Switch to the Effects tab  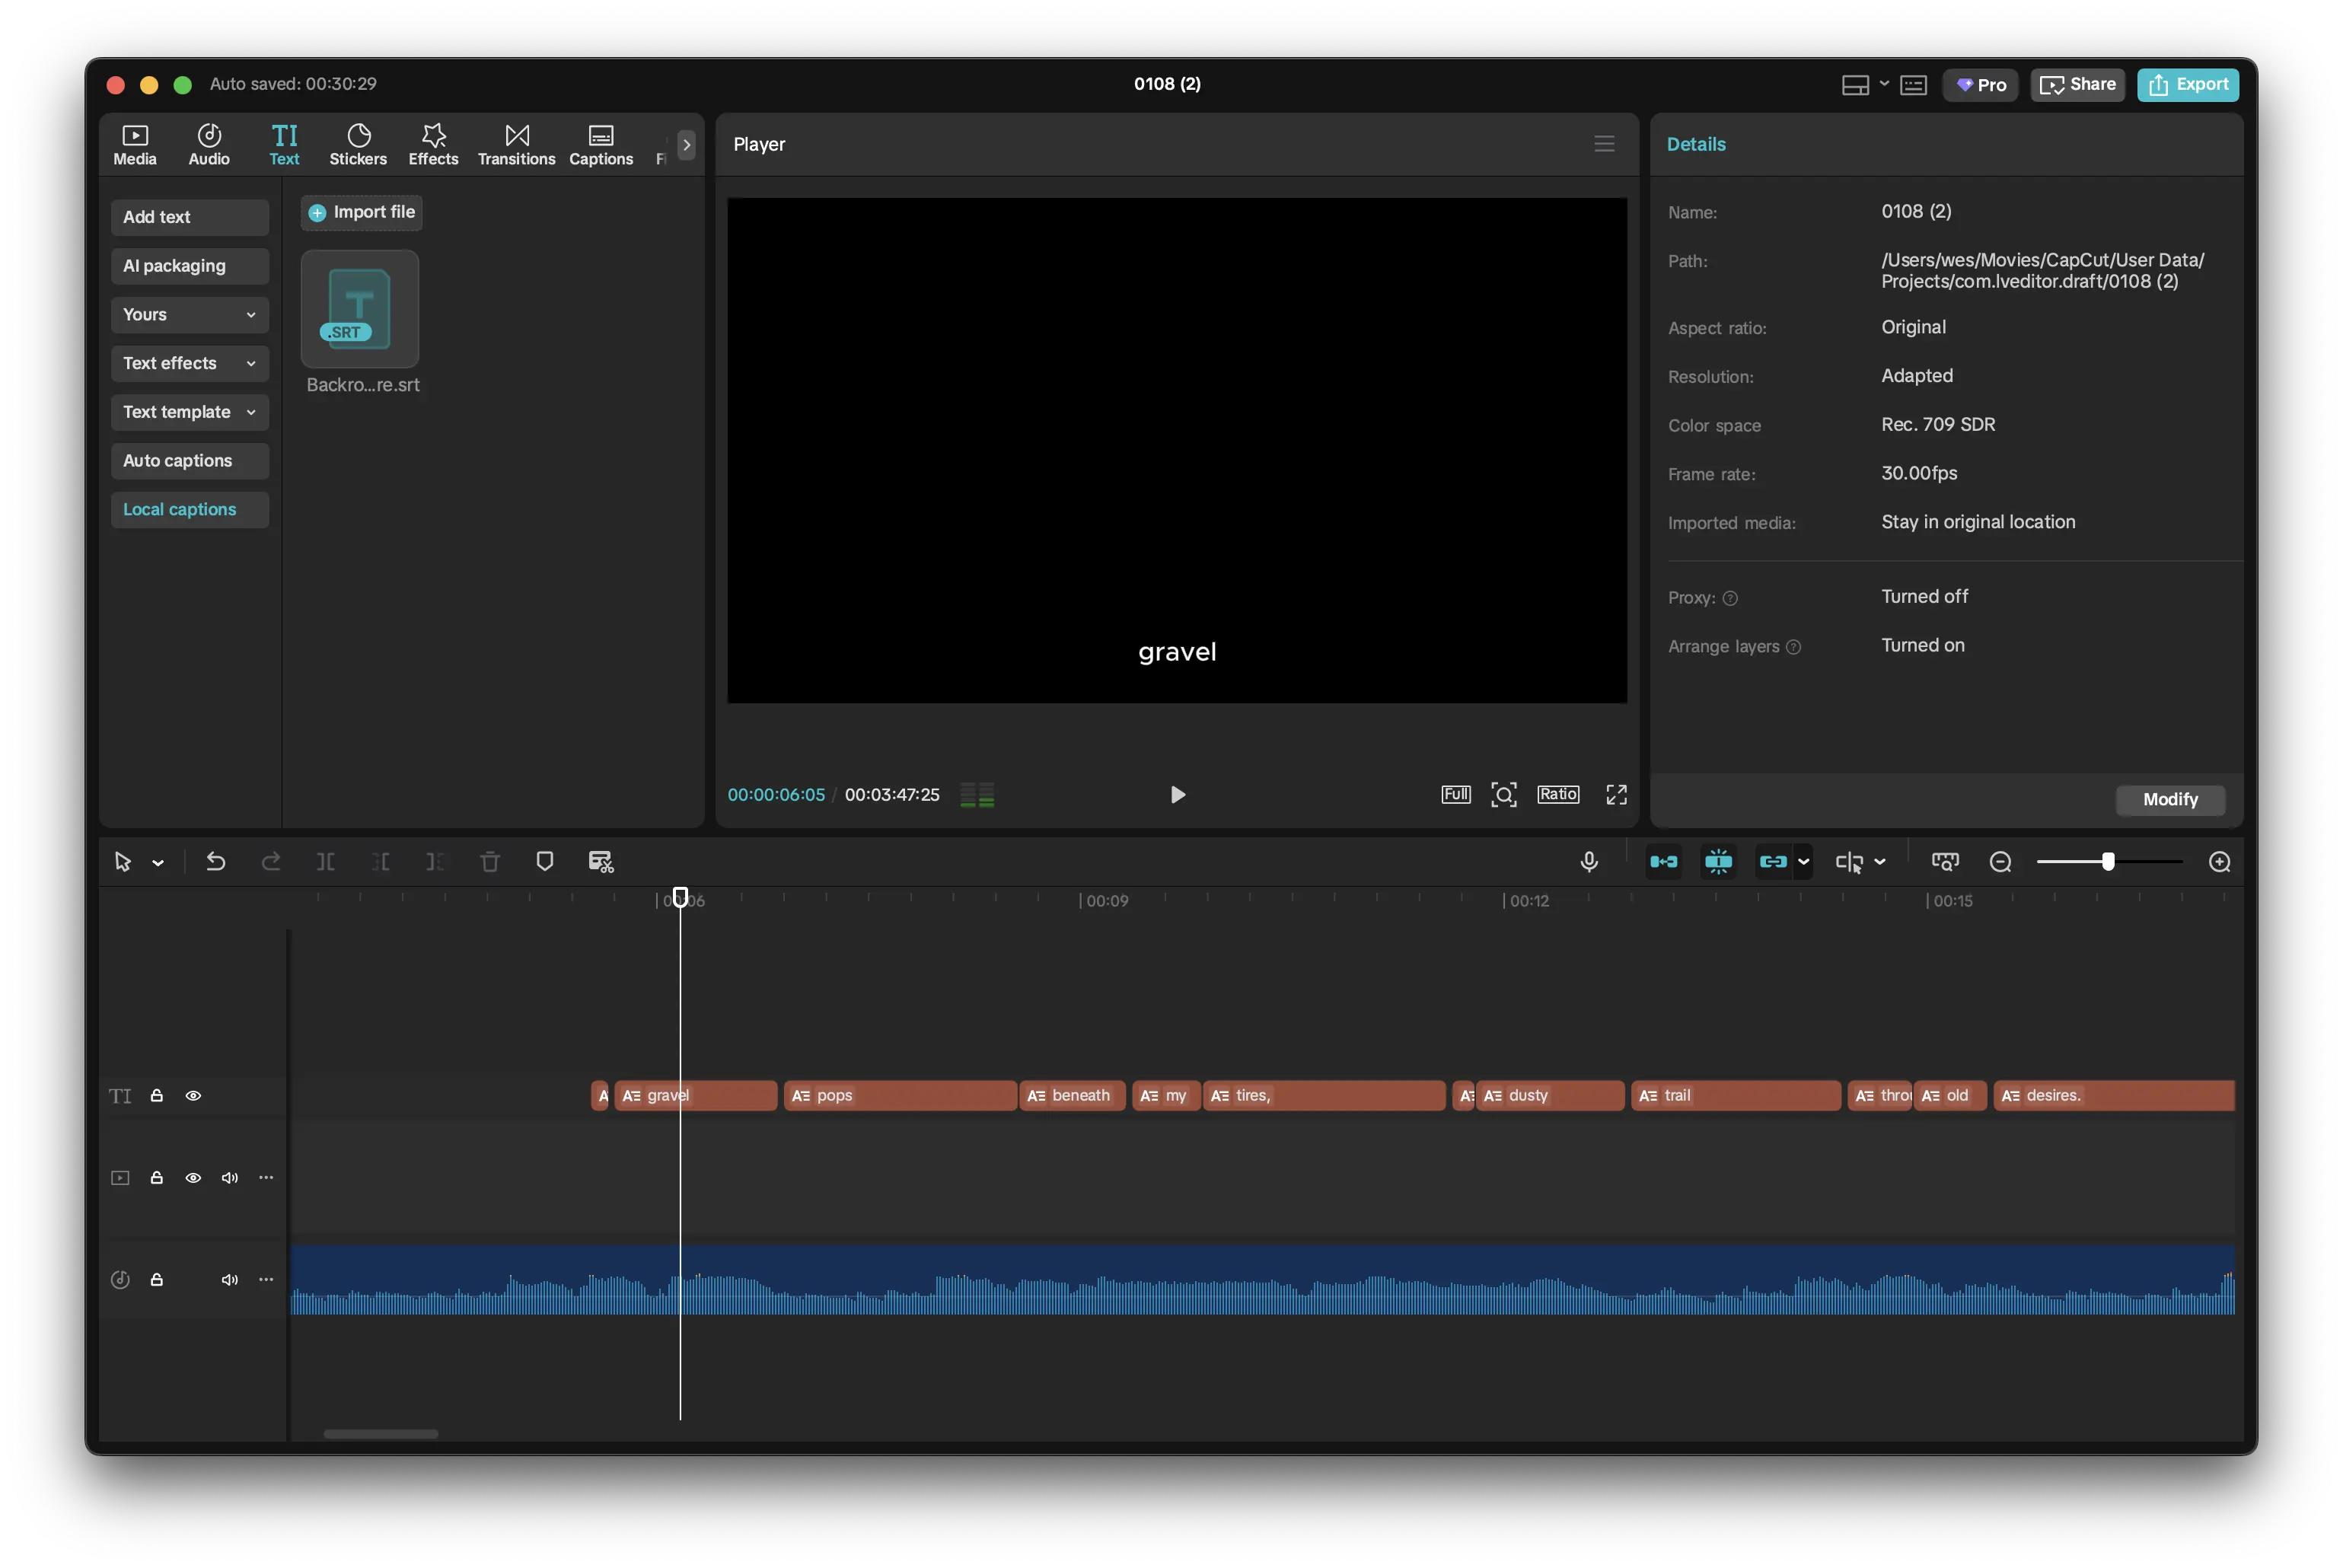click(x=433, y=143)
